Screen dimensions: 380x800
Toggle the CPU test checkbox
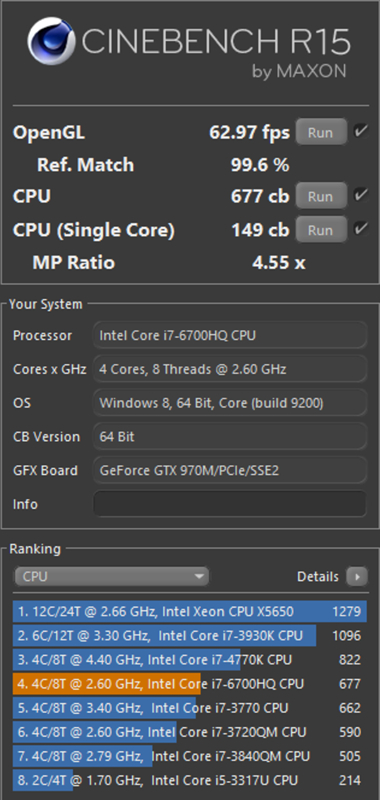[361, 195]
